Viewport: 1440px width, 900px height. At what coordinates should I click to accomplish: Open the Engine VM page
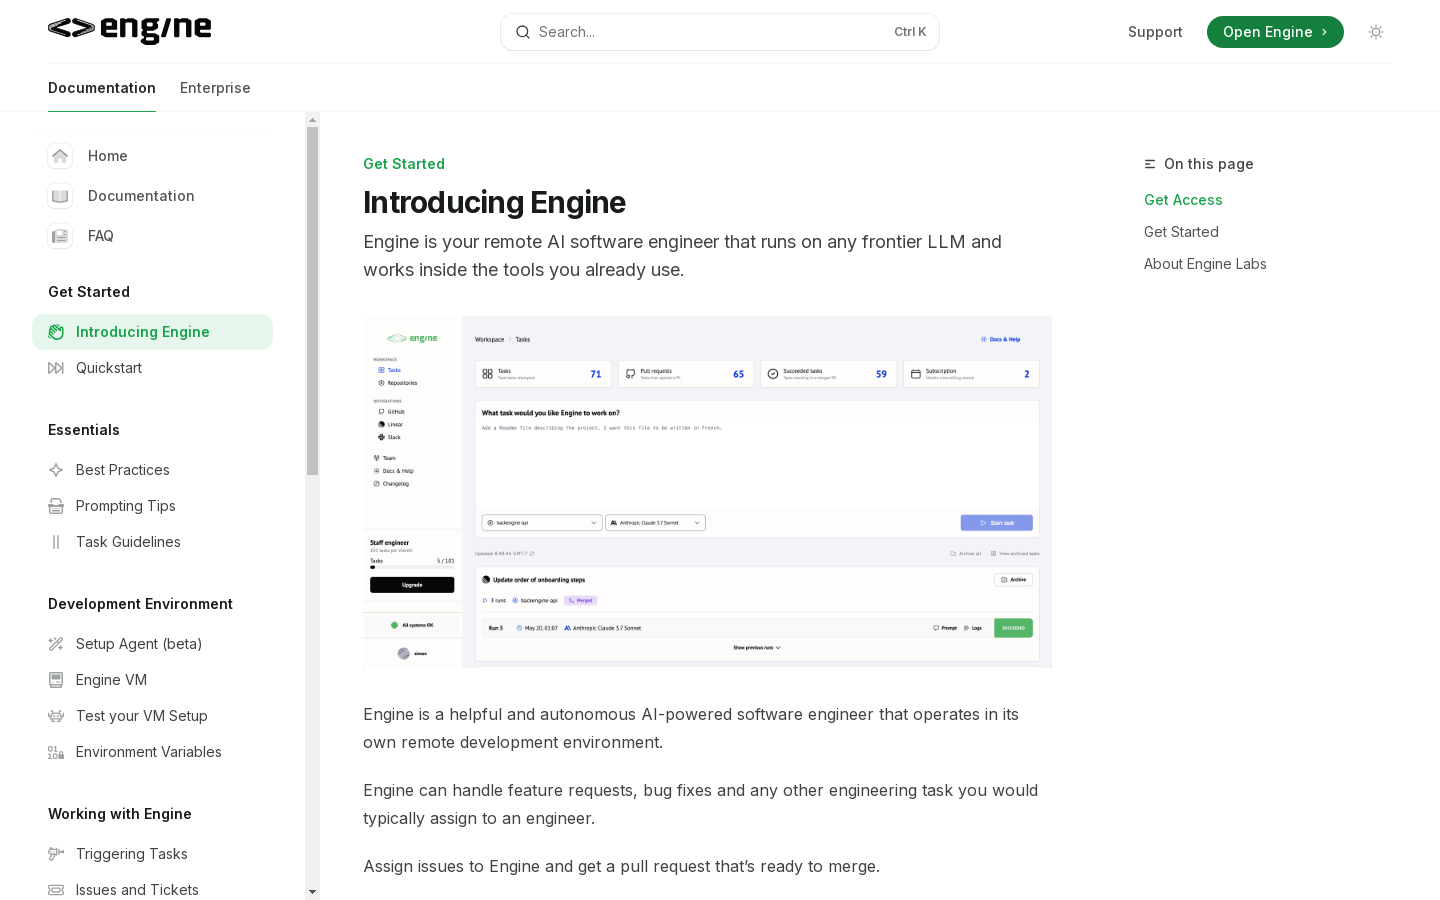152,680
